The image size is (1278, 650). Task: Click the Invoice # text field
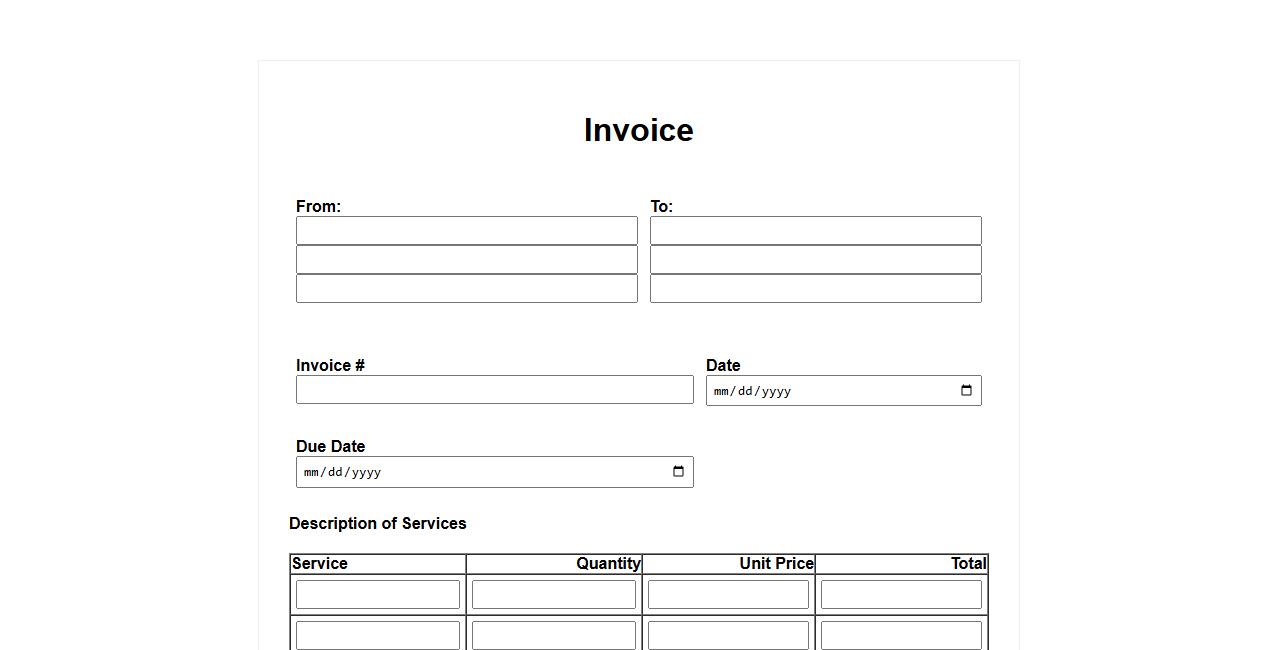(x=494, y=390)
